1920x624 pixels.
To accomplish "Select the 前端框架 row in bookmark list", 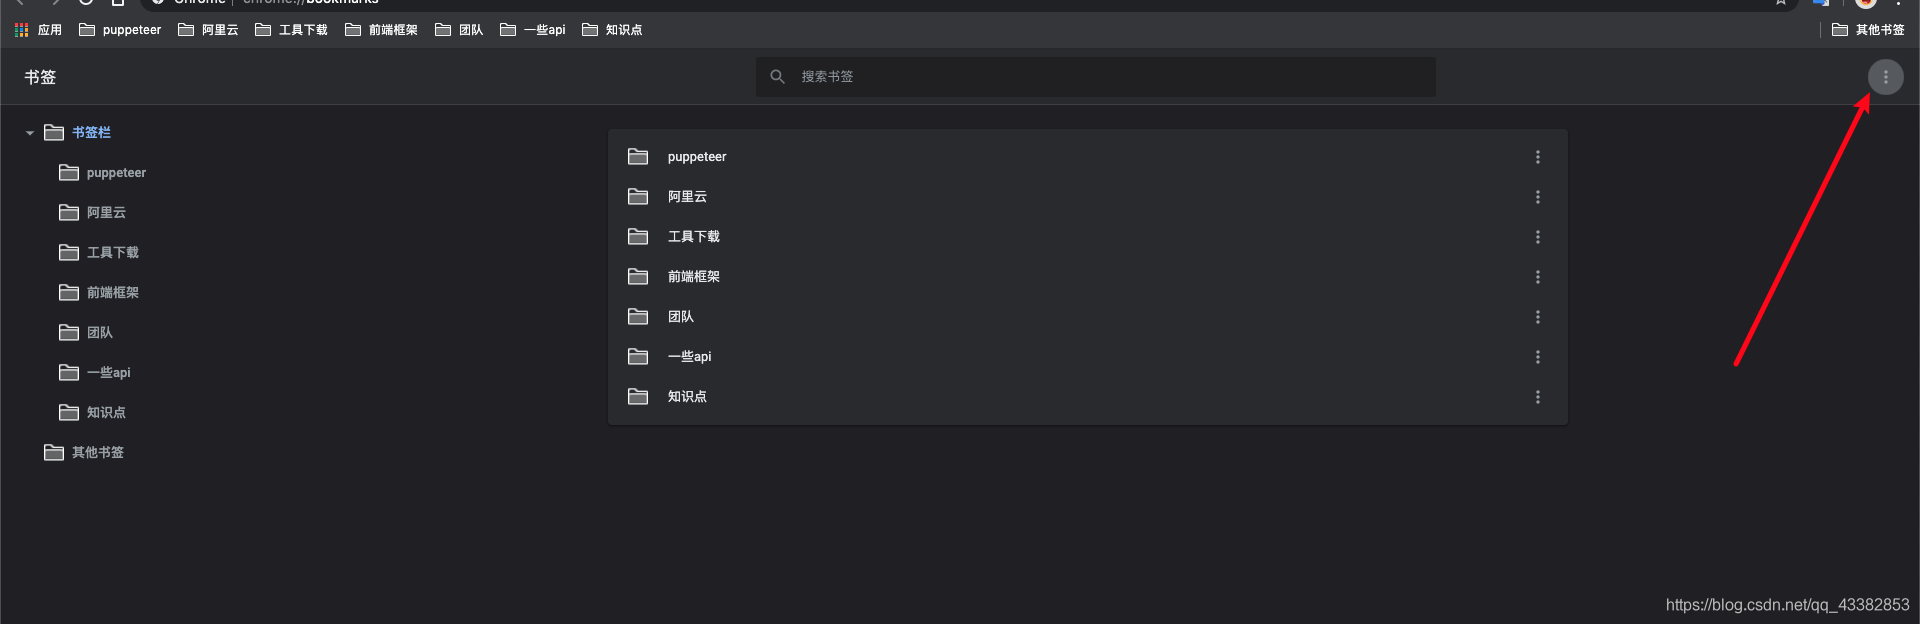I will click(1088, 277).
